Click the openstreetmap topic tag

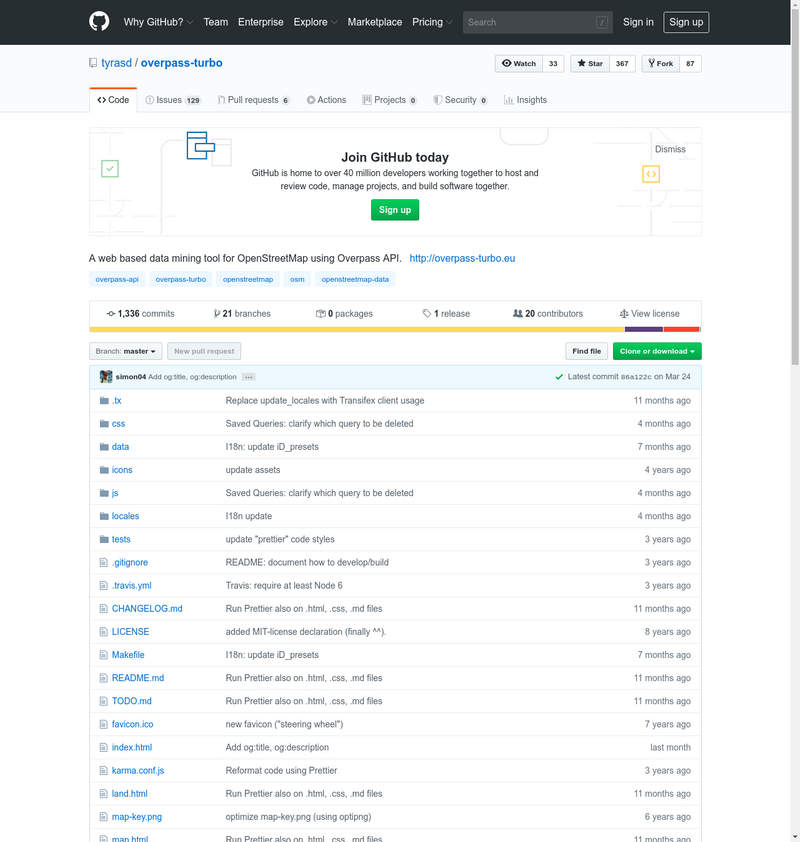point(248,279)
